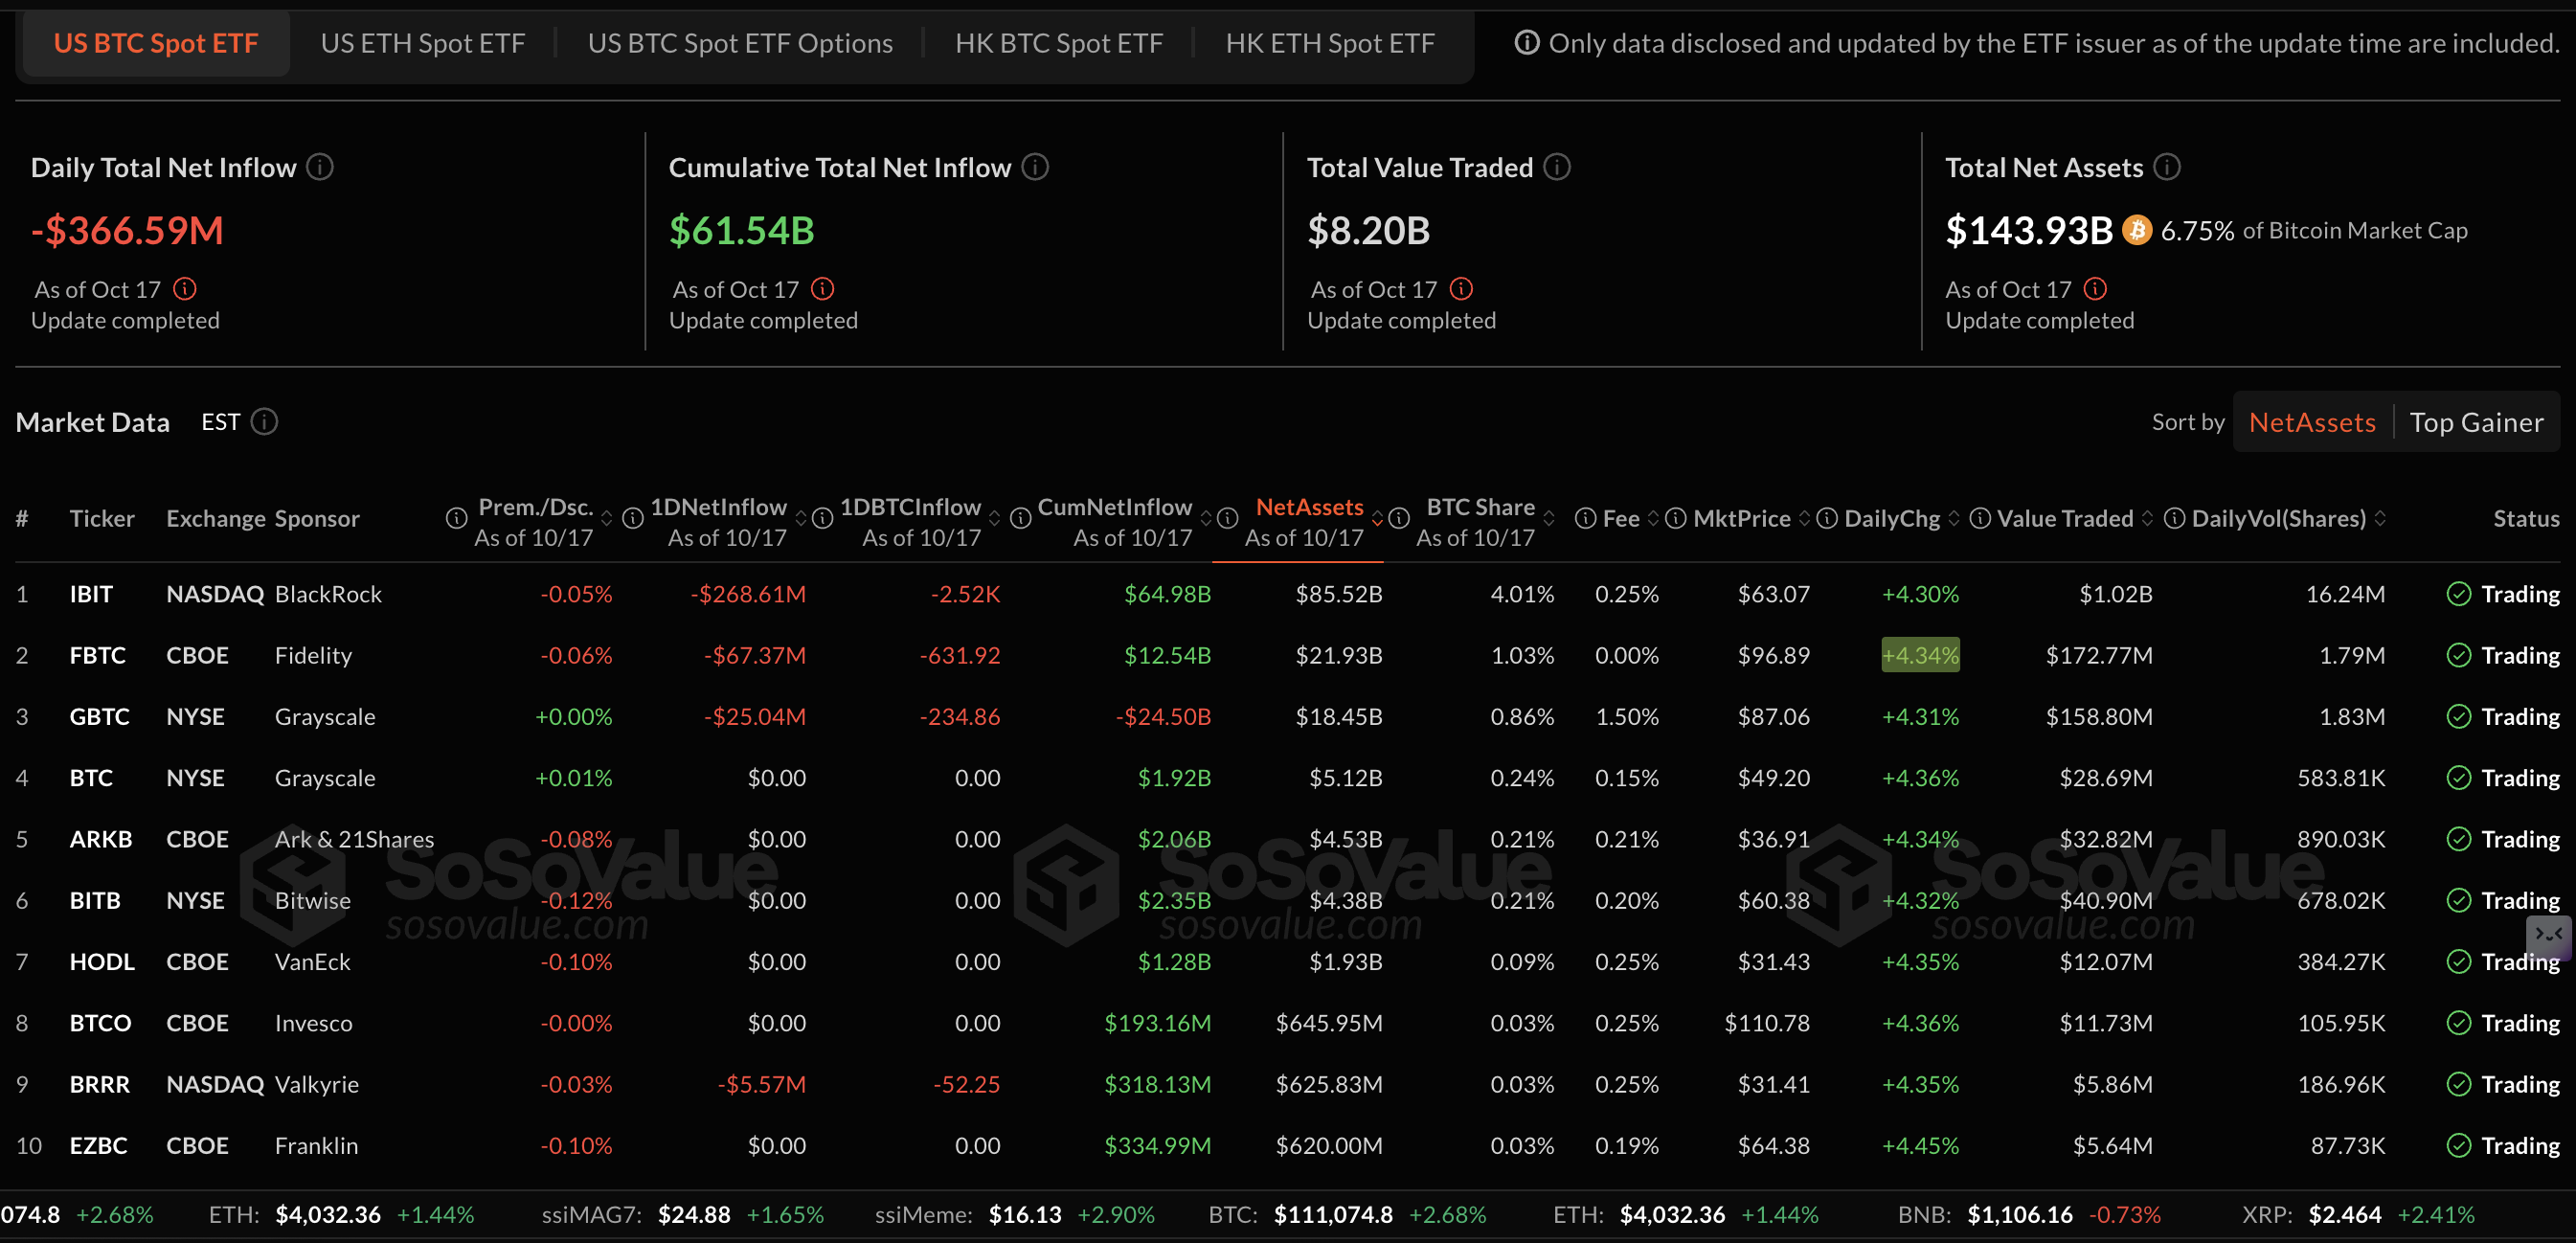Click EST timezone toggle
The width and height of the screenshot is (2576, 1243).
tap(220, 422)
